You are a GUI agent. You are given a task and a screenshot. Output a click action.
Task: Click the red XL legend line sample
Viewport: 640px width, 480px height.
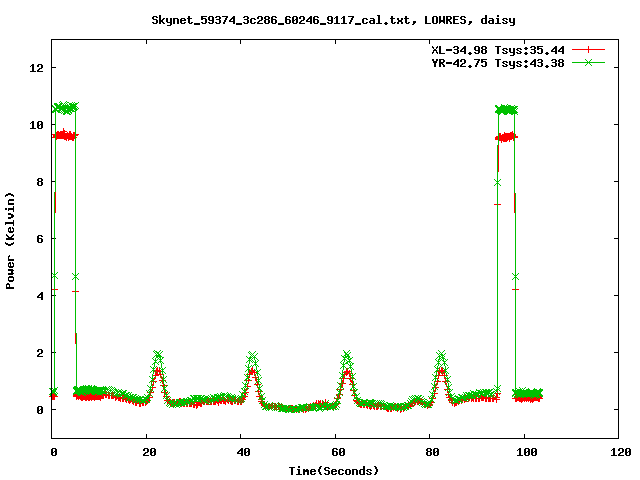click(x=588, y=50)
